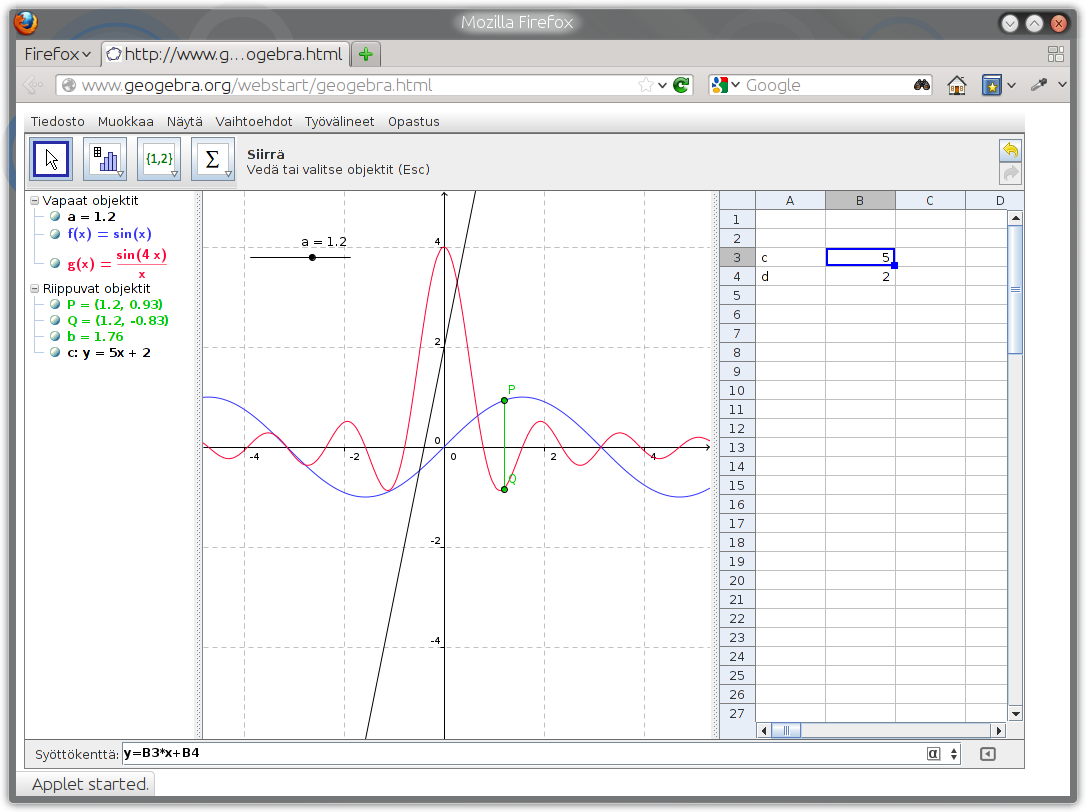Viewport: 1086px width, 812px height.
Task: Open the Vaihtoehdot menu
Action: 253,121
